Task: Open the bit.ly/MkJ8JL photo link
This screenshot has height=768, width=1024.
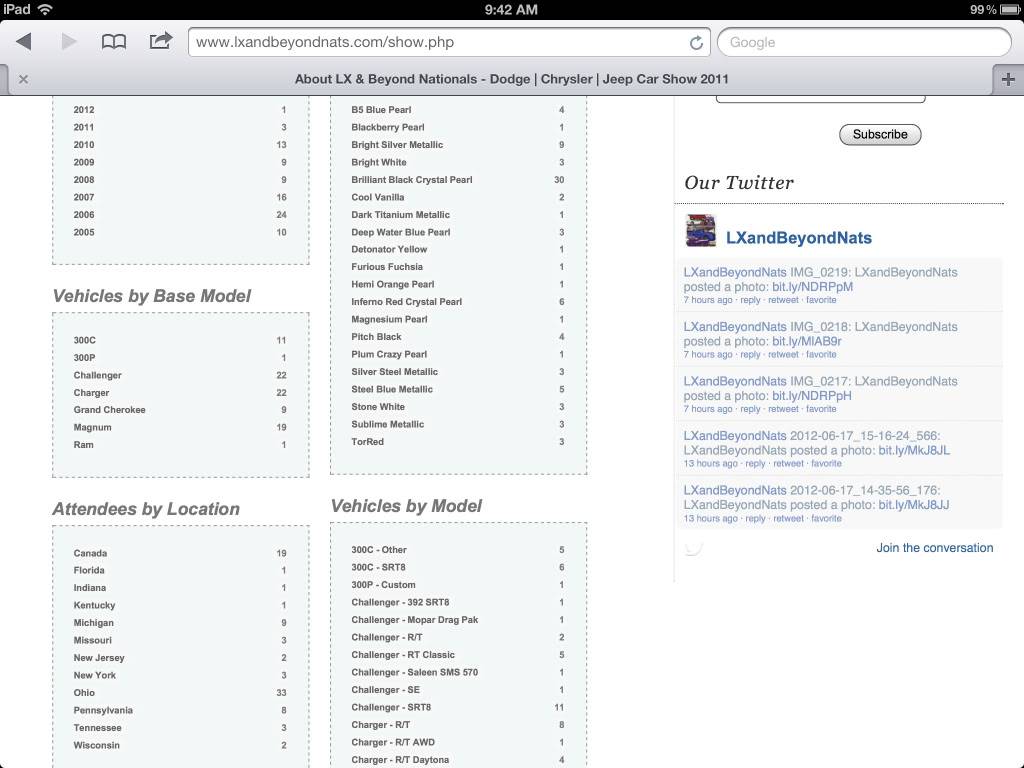Action: [x=914, y=450]
